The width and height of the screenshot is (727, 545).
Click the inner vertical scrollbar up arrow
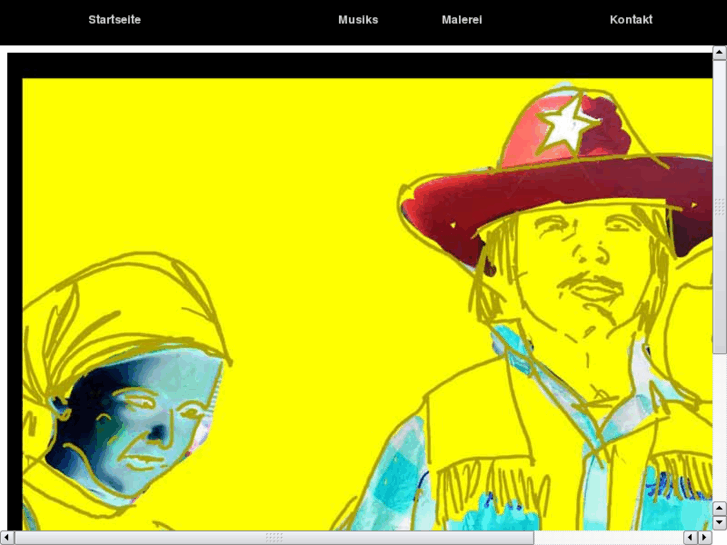point(719,508)
